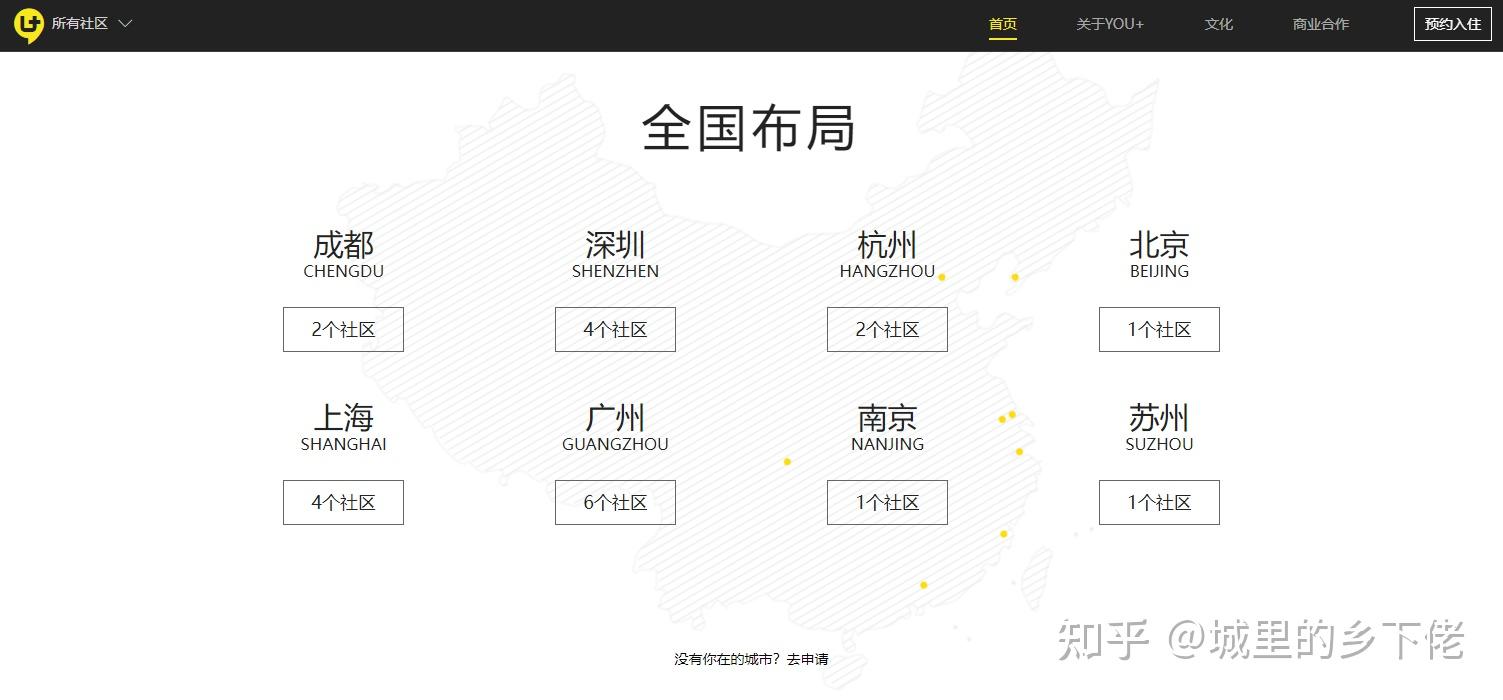The height and width of the screenshot is (700, 1503).
Task: Go to the 文化 menu item
Action: 1219,24
